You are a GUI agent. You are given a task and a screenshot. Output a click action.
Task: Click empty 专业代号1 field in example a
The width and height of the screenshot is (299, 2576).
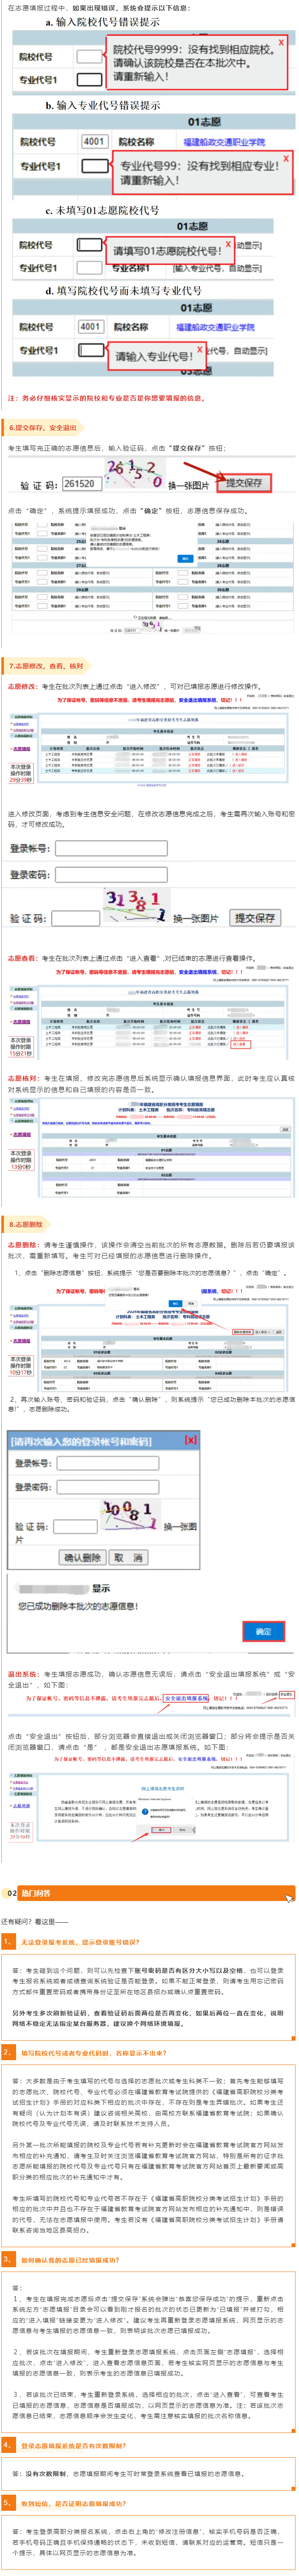pos(90,79)
